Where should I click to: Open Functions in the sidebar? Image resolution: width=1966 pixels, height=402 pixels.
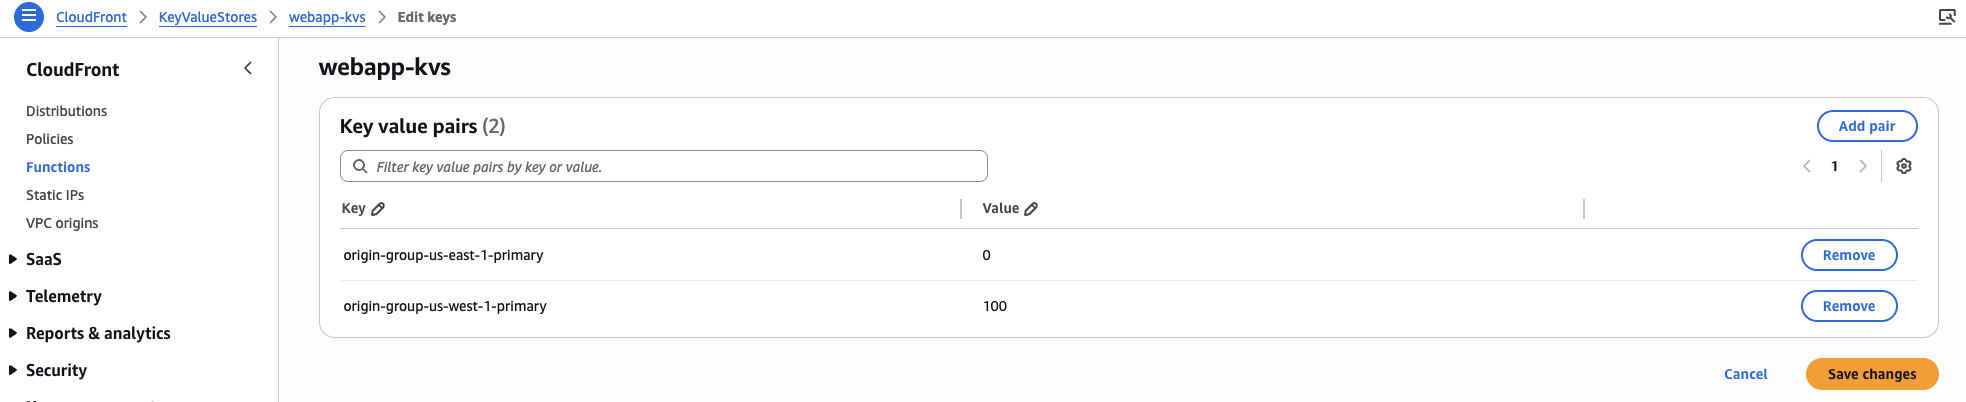tap(58, 167)
